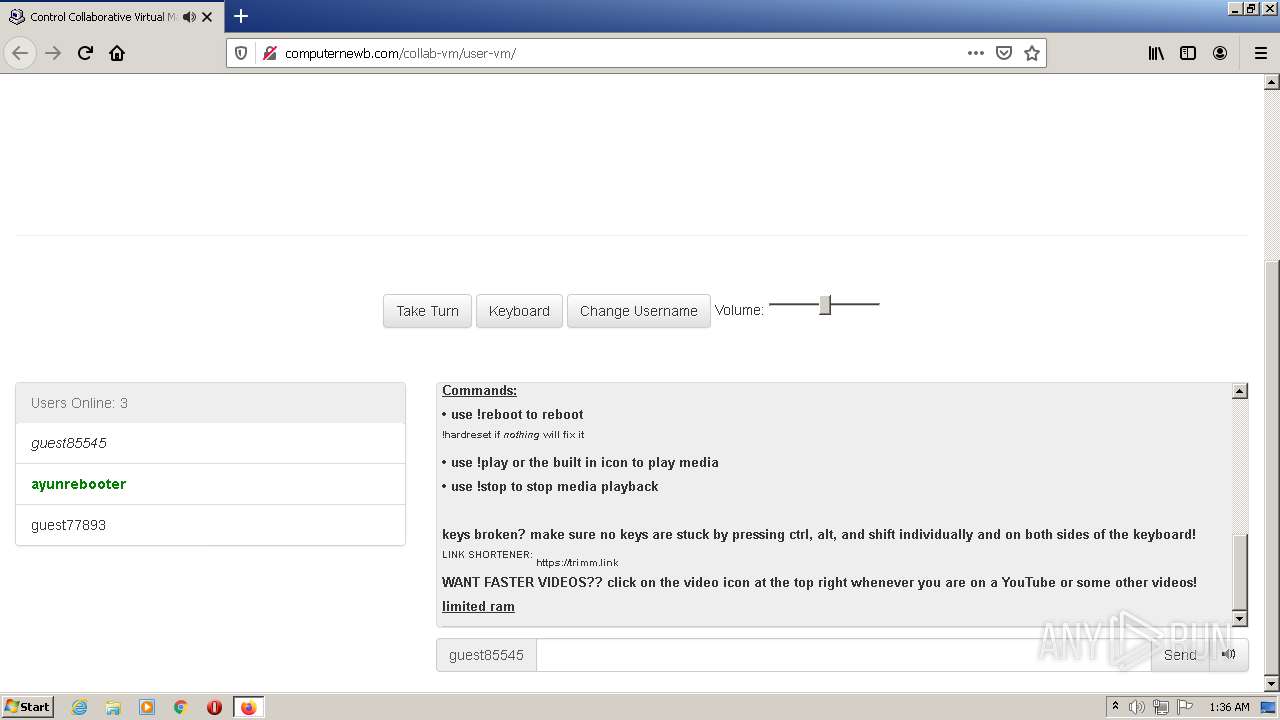
Task: Open Action Center flag icon
Action: (x=1185, y=707)
